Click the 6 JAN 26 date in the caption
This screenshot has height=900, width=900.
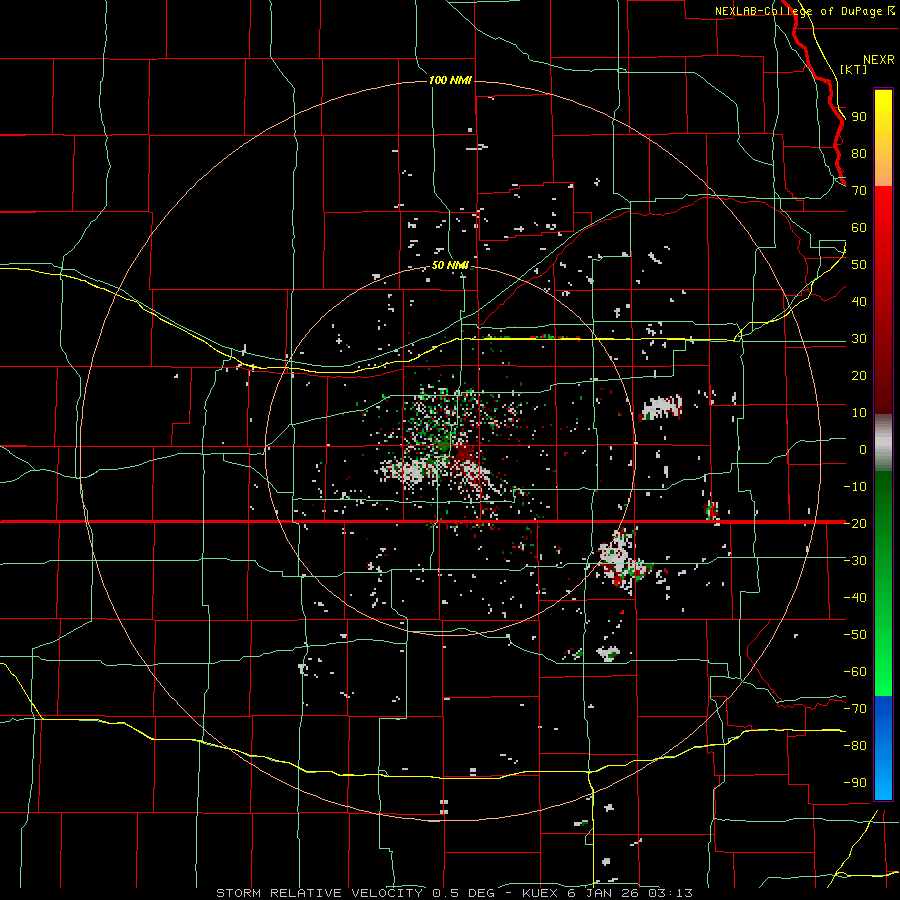(x=603, y=893)
